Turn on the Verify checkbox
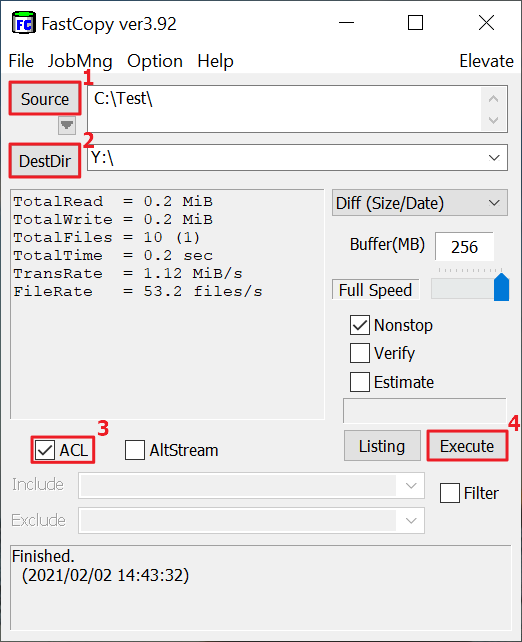The width and height of the screenshot is (522, 642). pos(360,353)
